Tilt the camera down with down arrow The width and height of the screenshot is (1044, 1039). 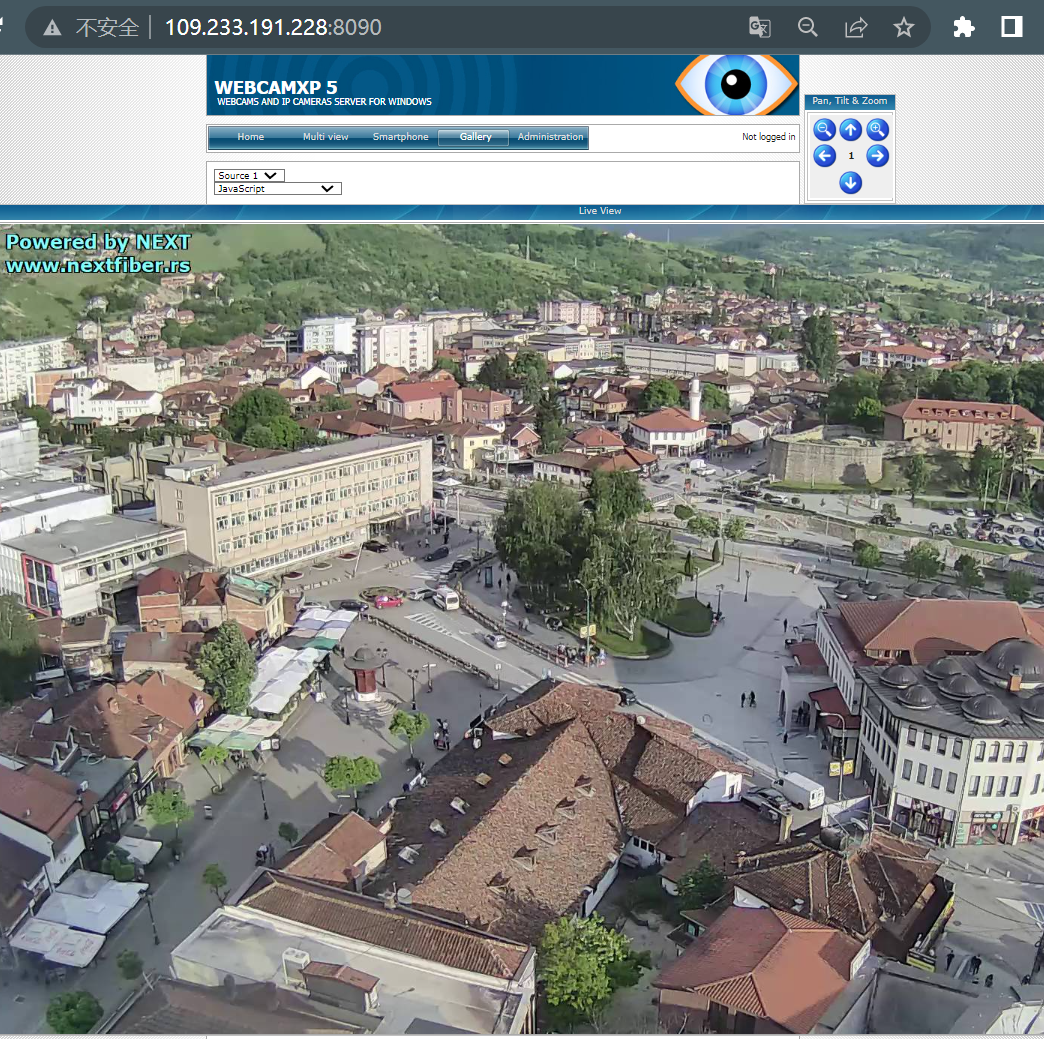click(850, 182)
